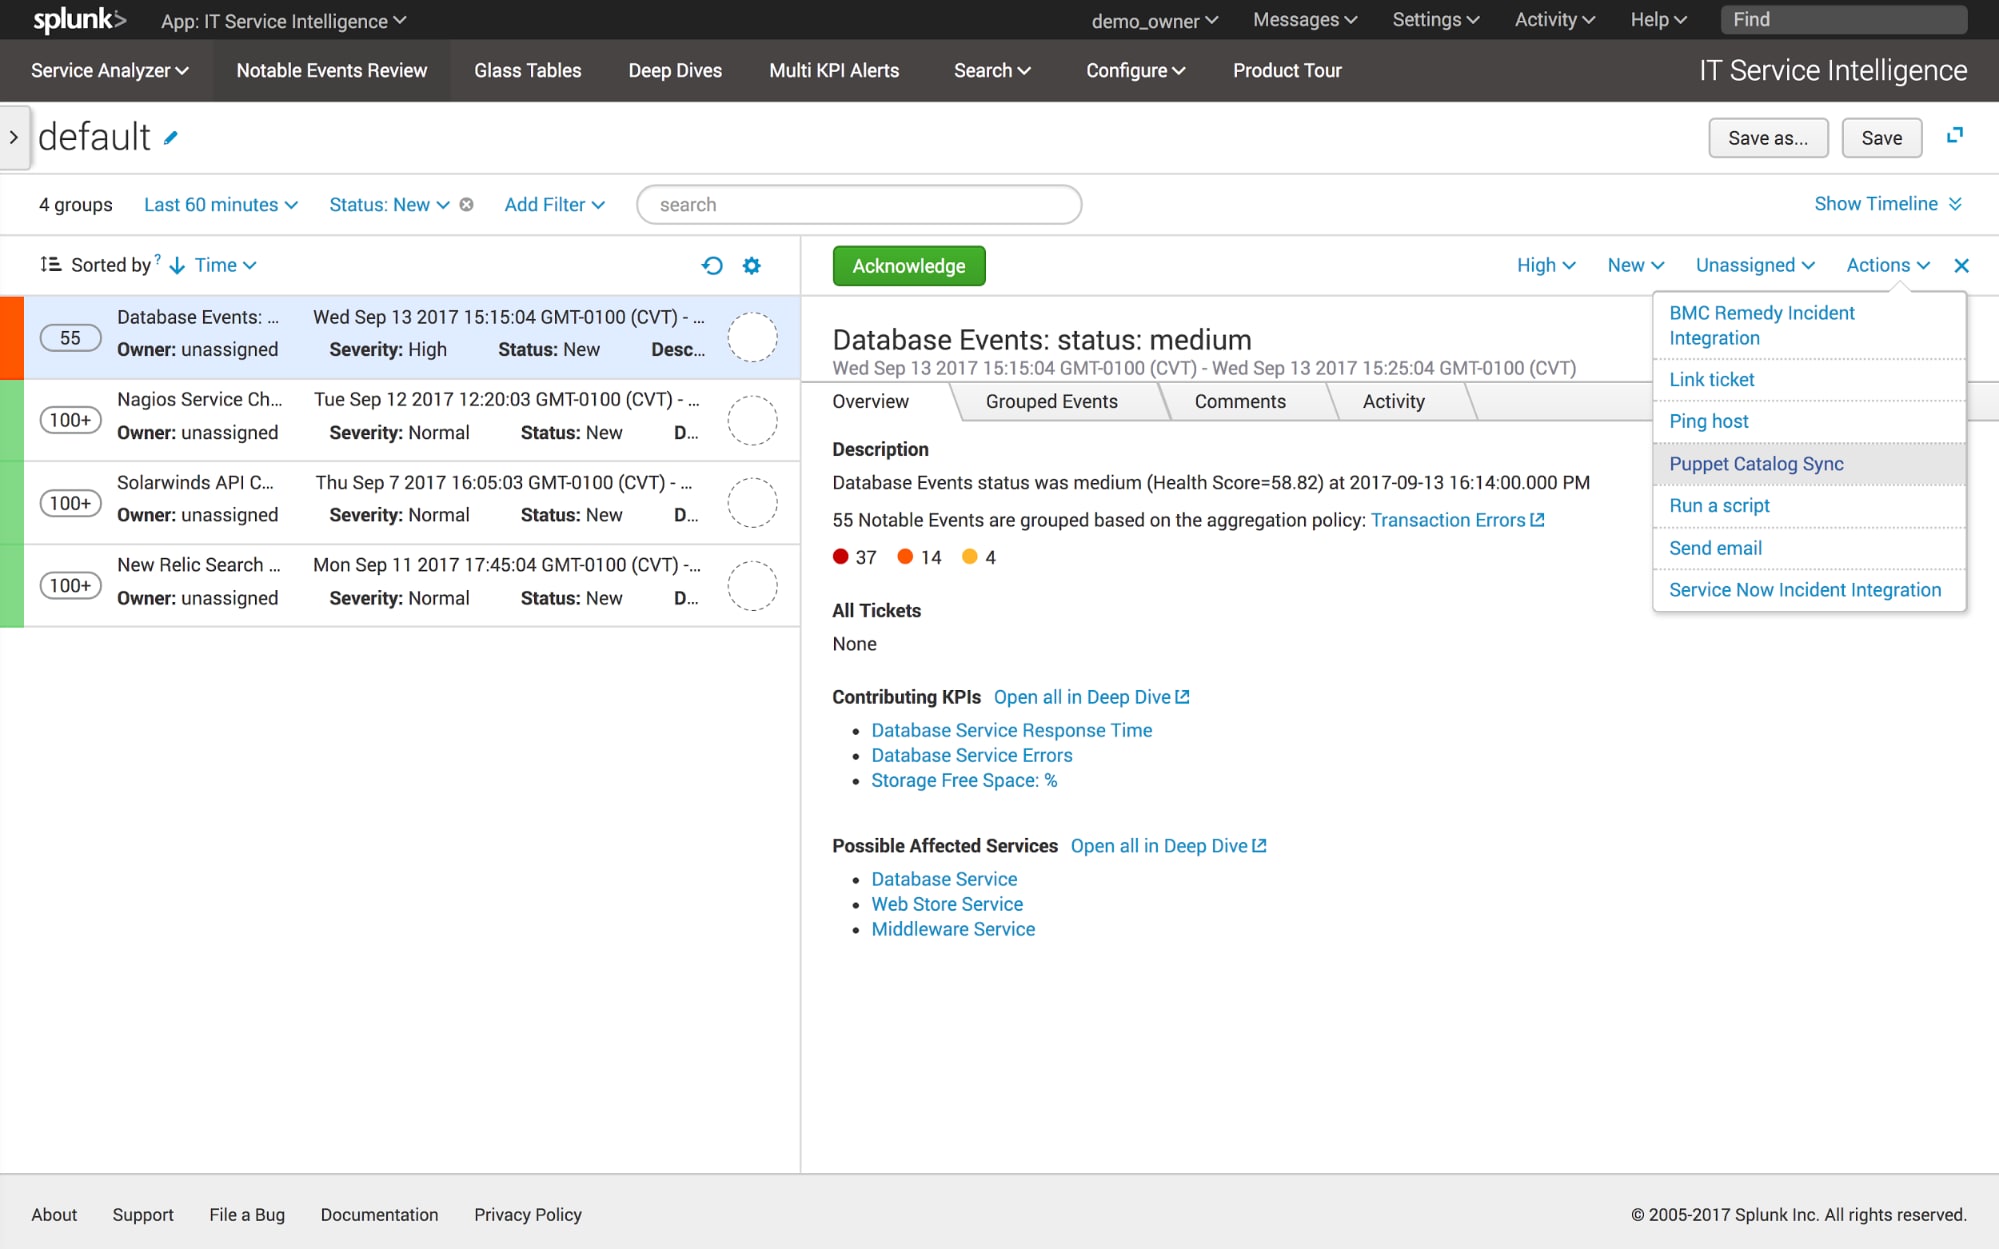
Task: Change sort field from Time
Action: [226, 265]
